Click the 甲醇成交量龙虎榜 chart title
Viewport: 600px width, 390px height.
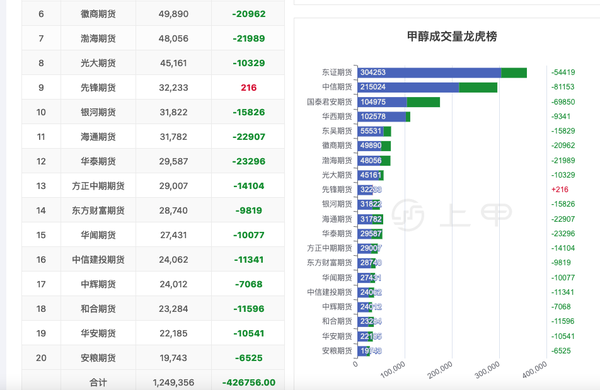[x=452, y=37]
